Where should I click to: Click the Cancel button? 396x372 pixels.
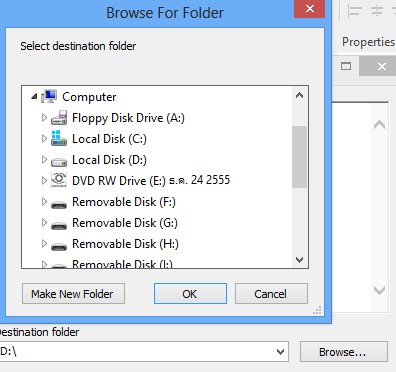tap(271, 294)
